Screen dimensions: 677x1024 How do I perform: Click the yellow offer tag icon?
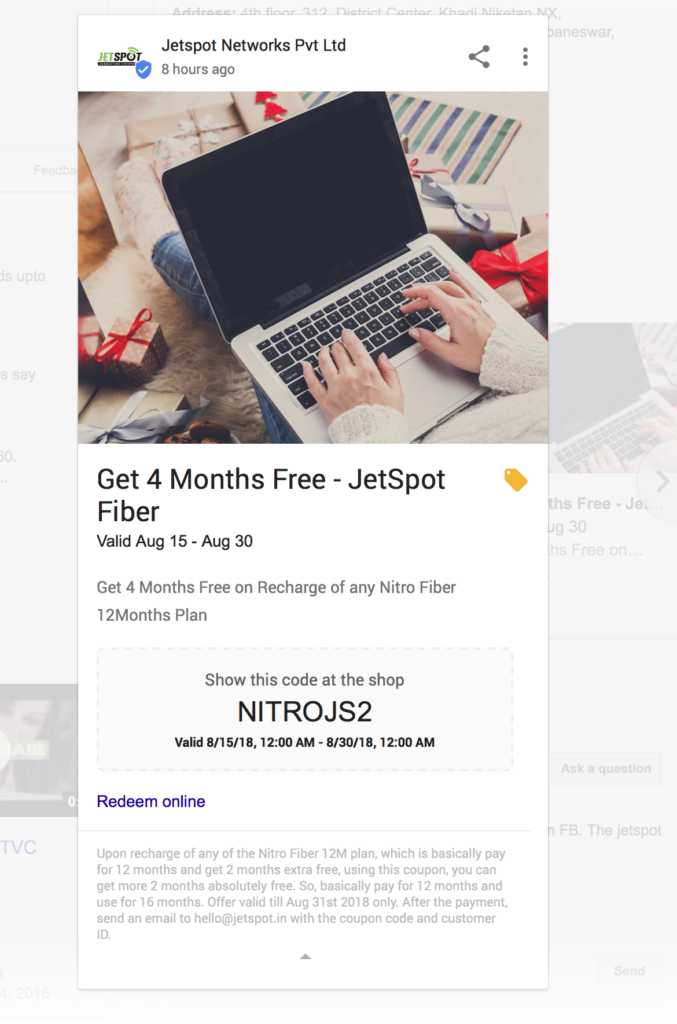click(515, 480)
